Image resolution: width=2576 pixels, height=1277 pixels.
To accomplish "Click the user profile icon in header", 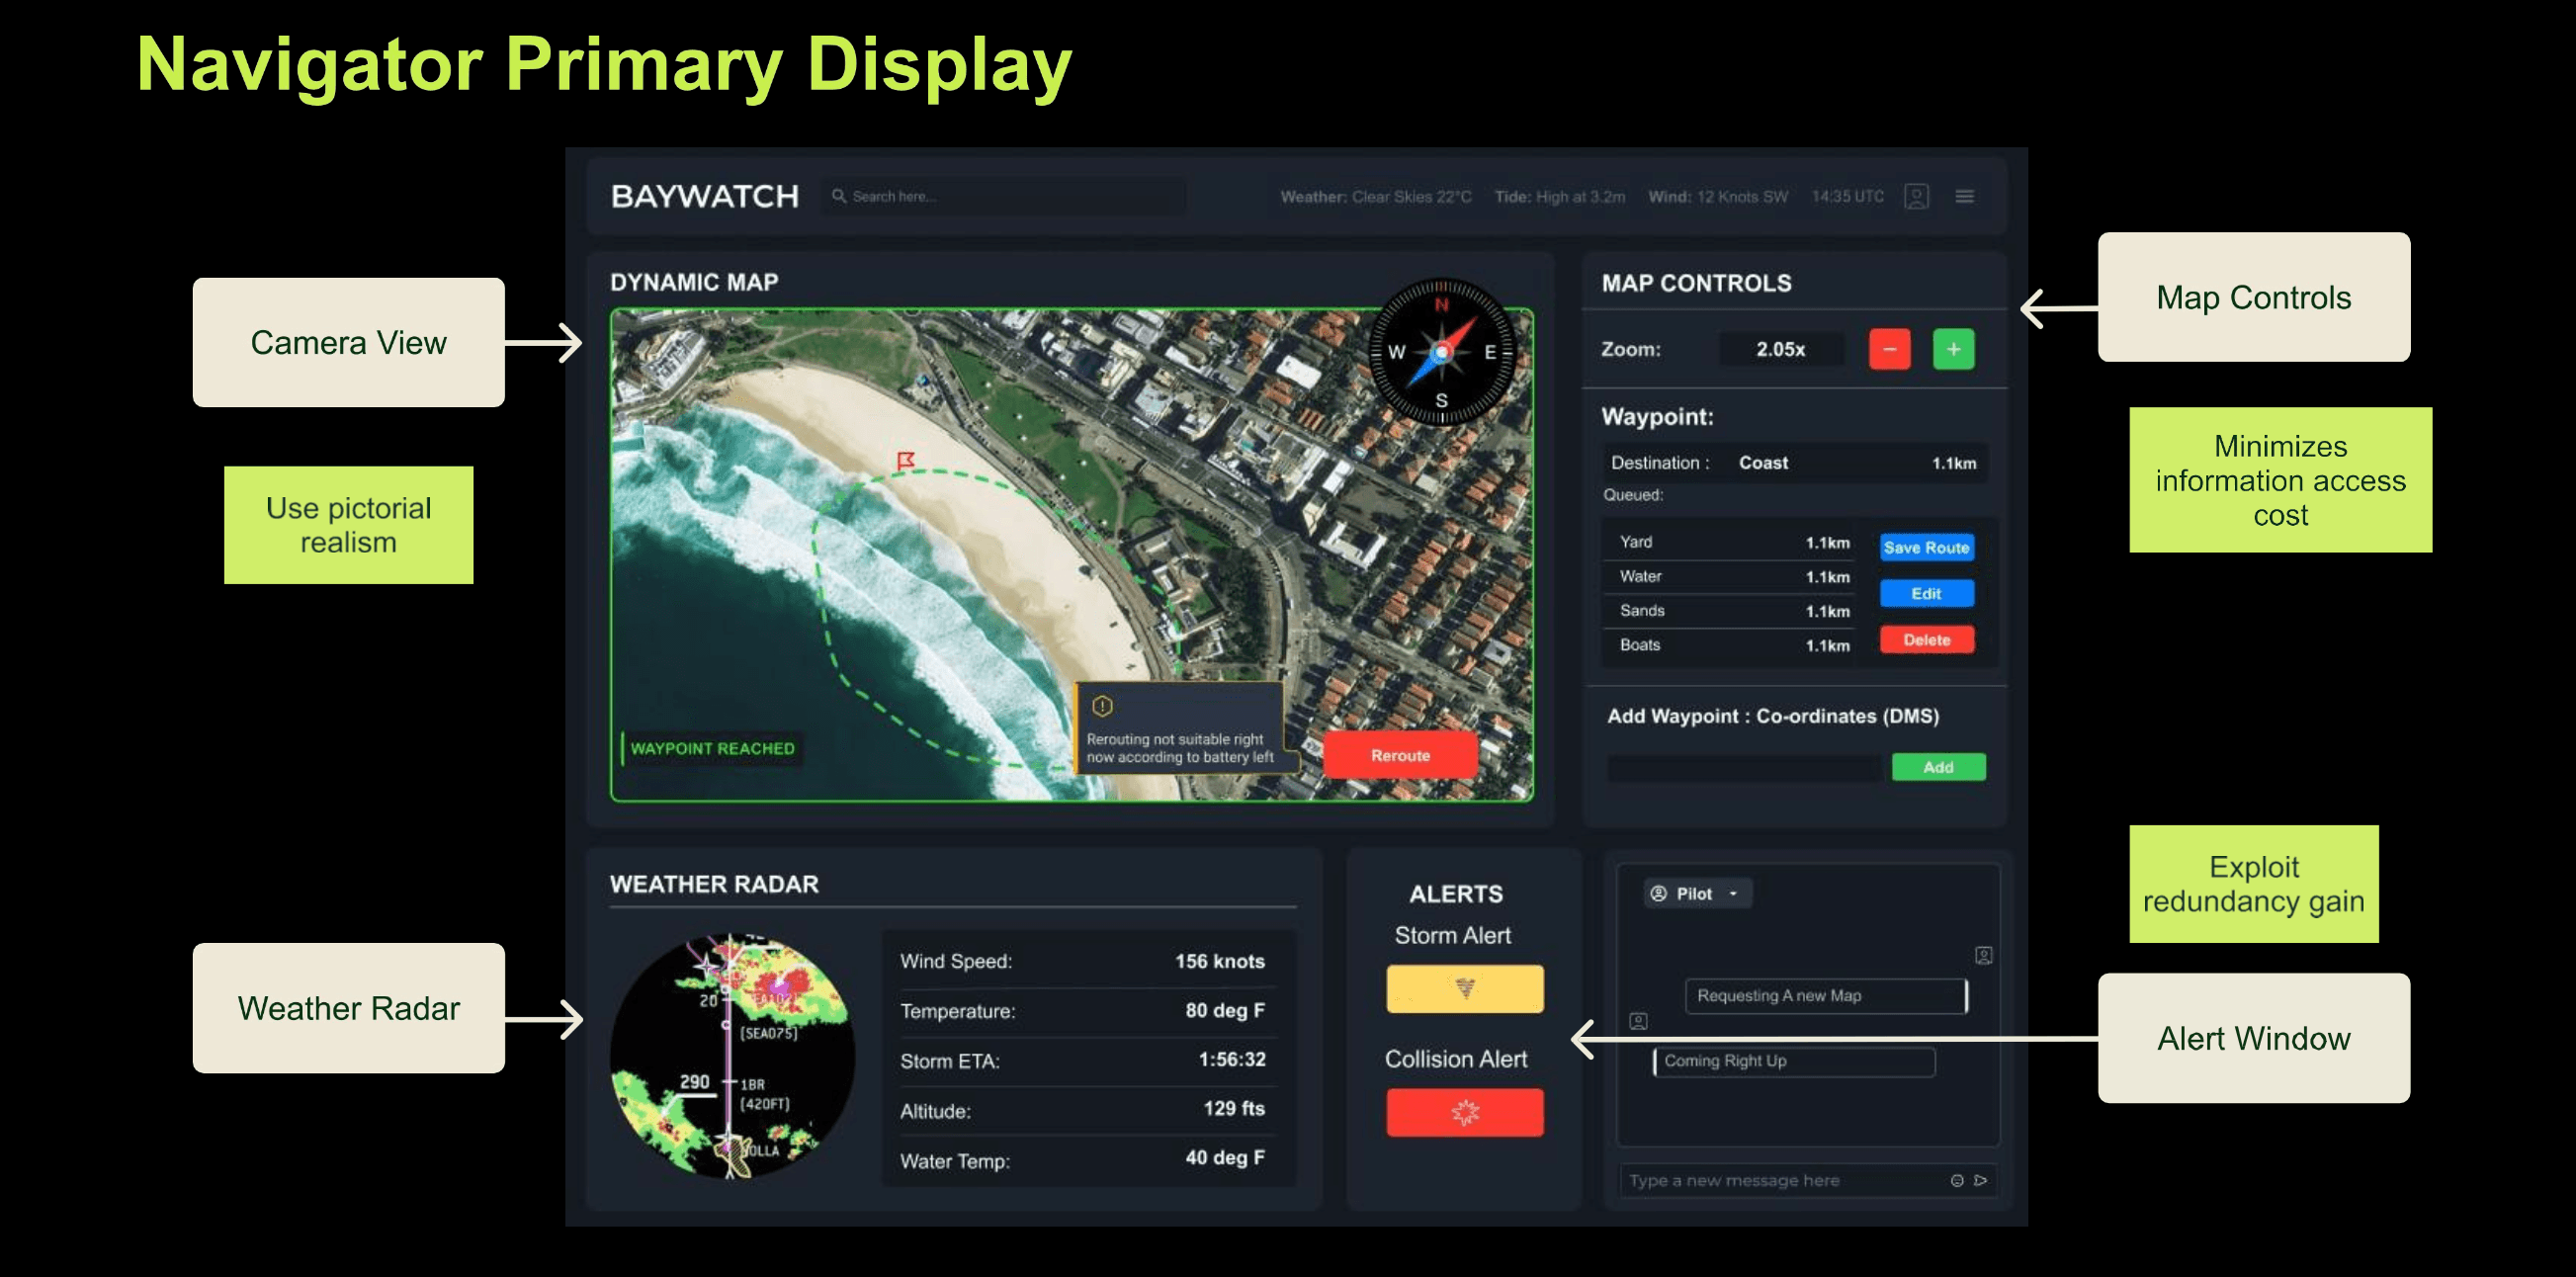I will (x=1916, y=196).
